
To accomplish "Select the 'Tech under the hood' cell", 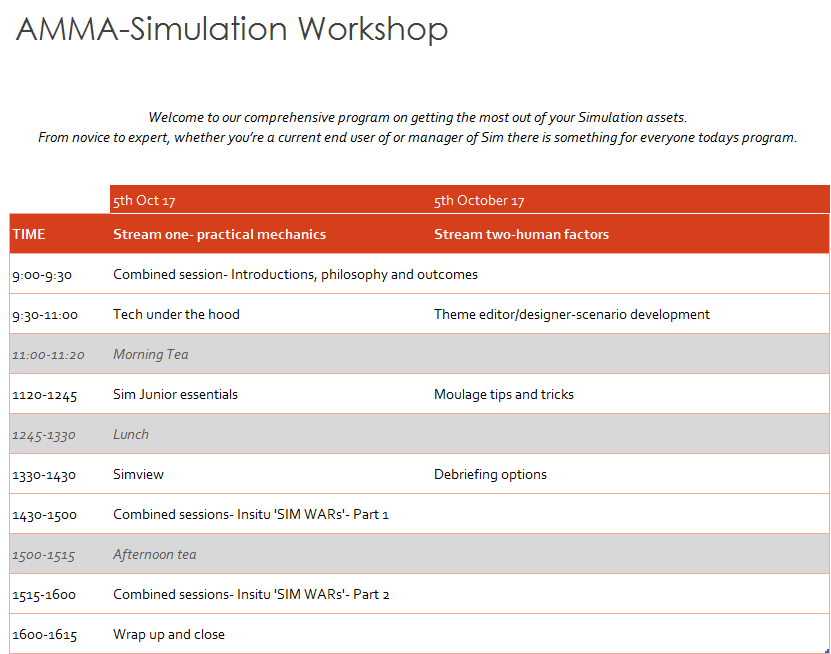I will point(176,314).
